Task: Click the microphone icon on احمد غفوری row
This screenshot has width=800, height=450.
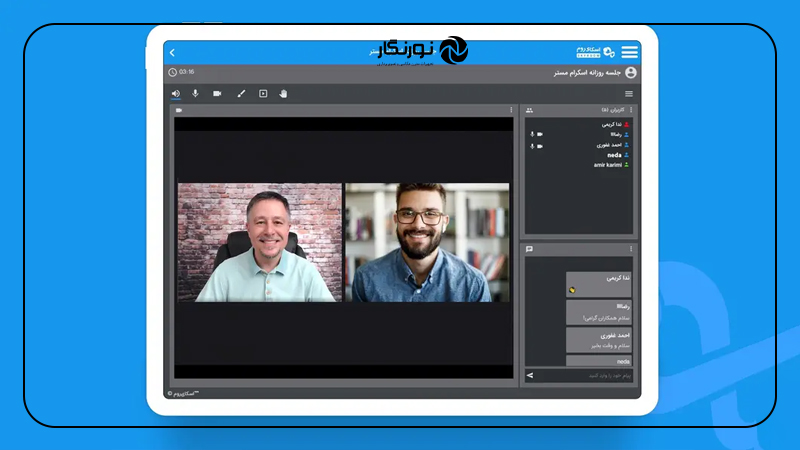Action: click(532, 146)
